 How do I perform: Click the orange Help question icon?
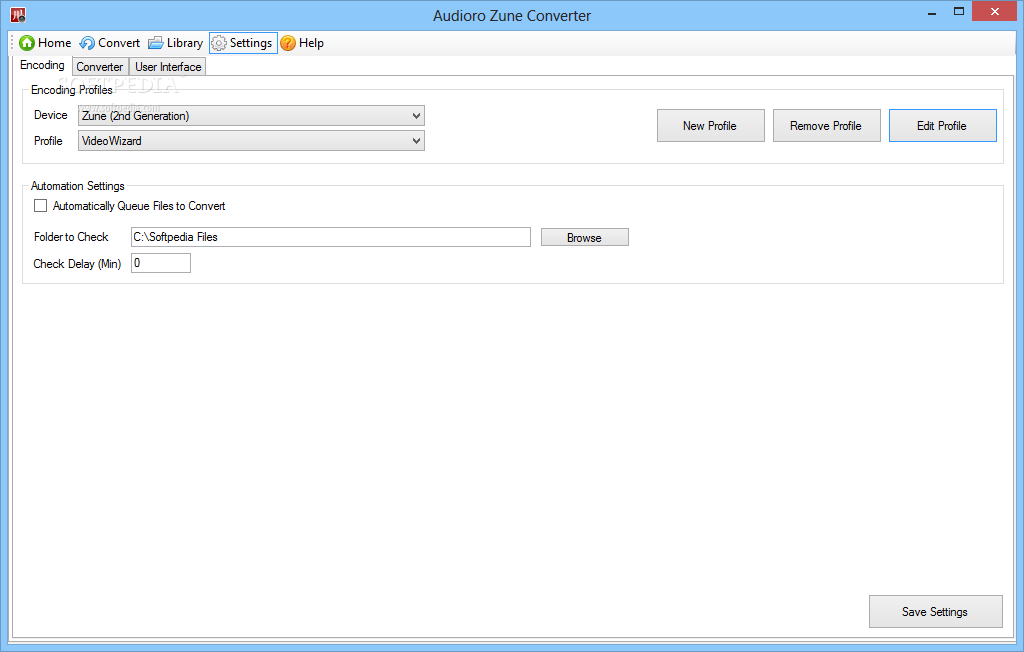click(x=288, y=43)
